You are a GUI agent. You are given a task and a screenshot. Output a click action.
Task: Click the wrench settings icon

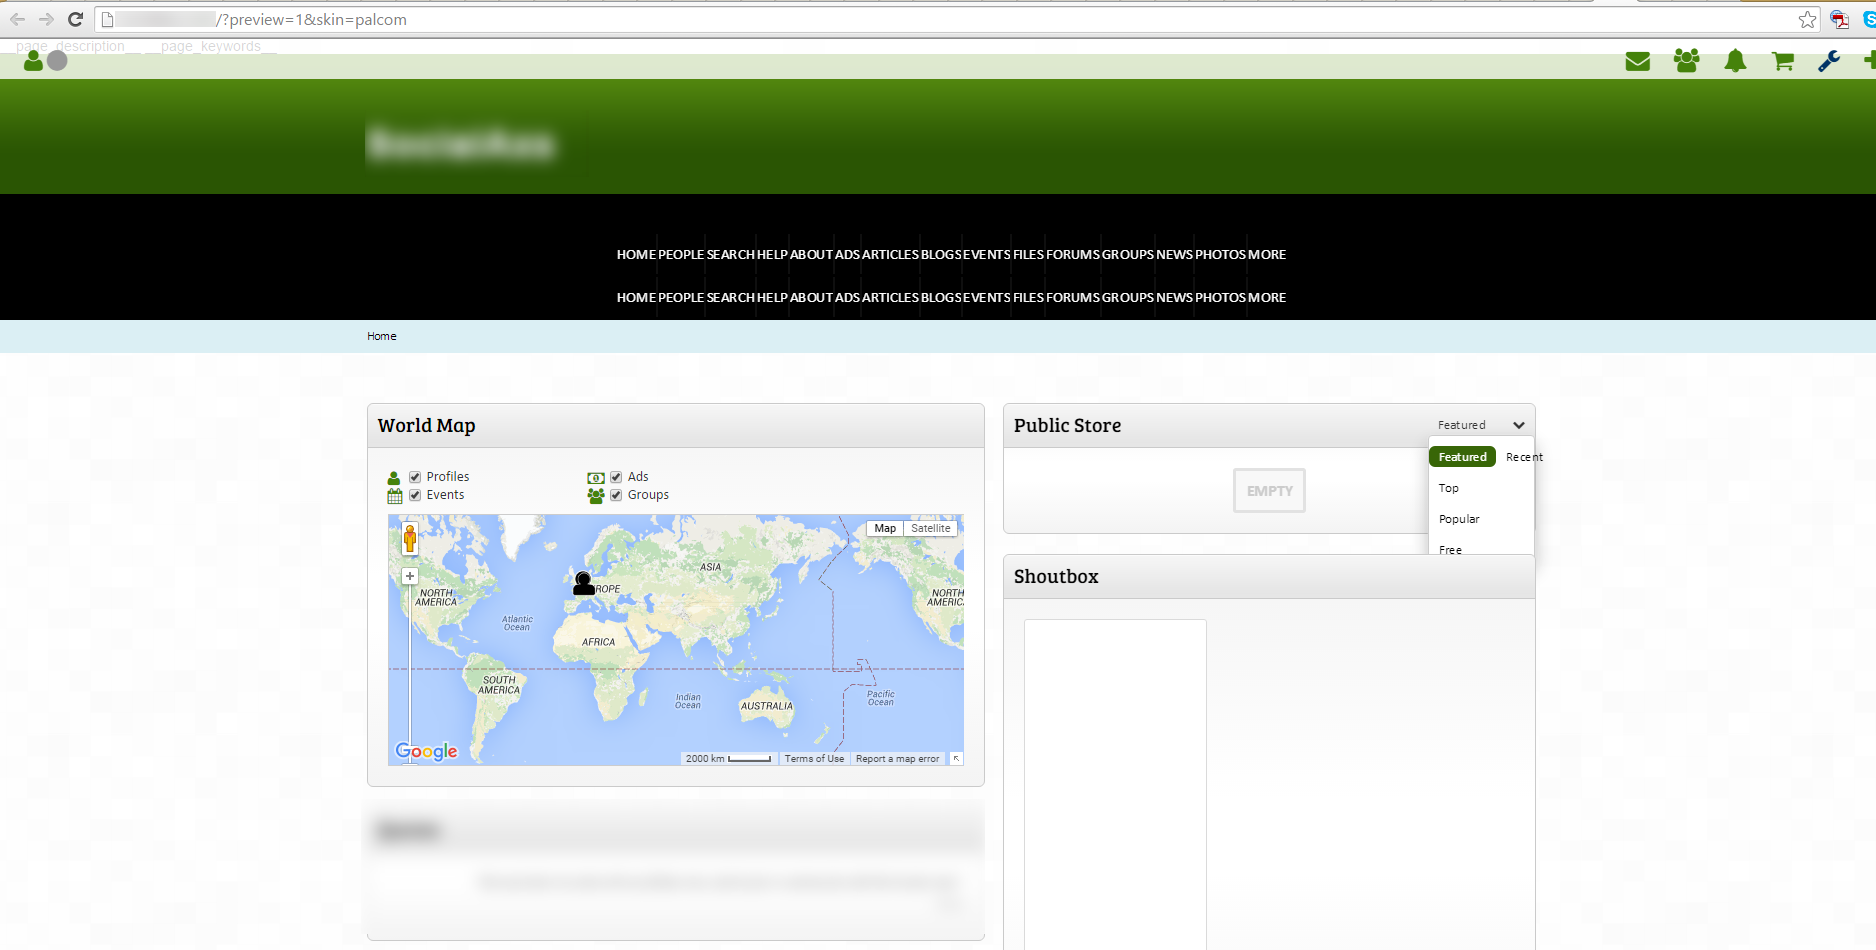click(1829, 62)
